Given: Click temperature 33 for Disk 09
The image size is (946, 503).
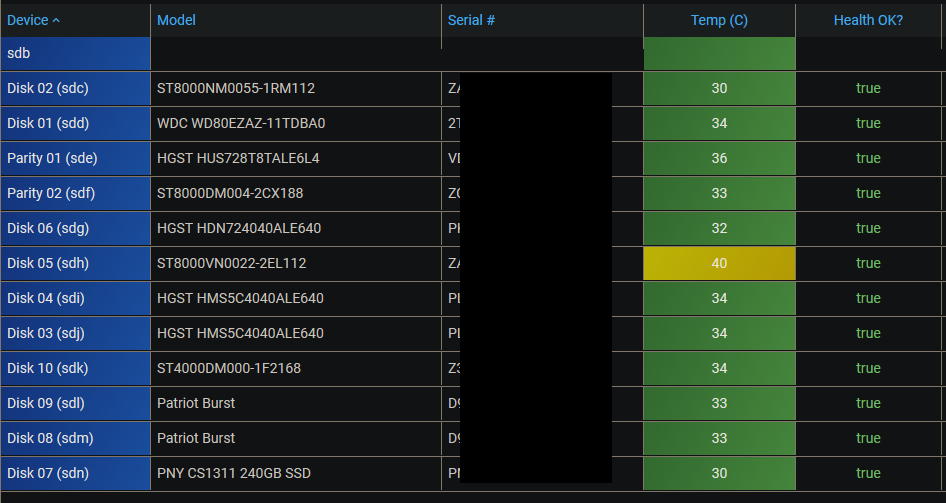Looking at the screenshot, I should (x=719, y=403).
